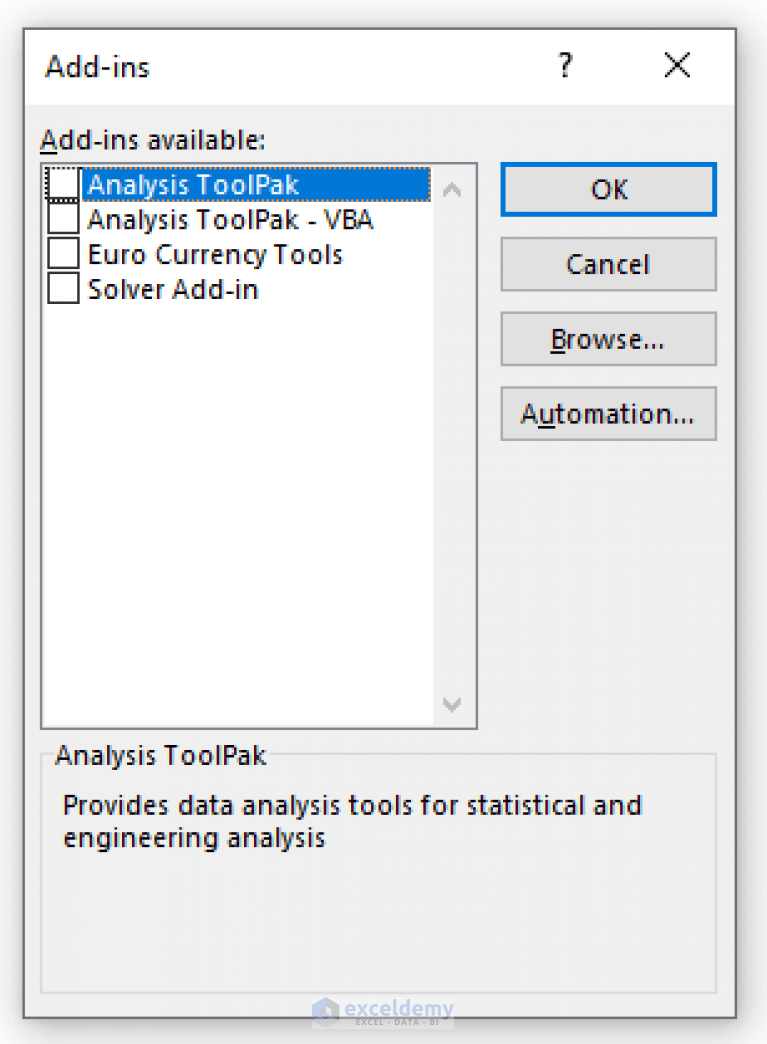Image resolution: width=767 pixels, height=1044 pixels.
Task: Click the scrollbar up arrow
Action: tap(452, 188)
